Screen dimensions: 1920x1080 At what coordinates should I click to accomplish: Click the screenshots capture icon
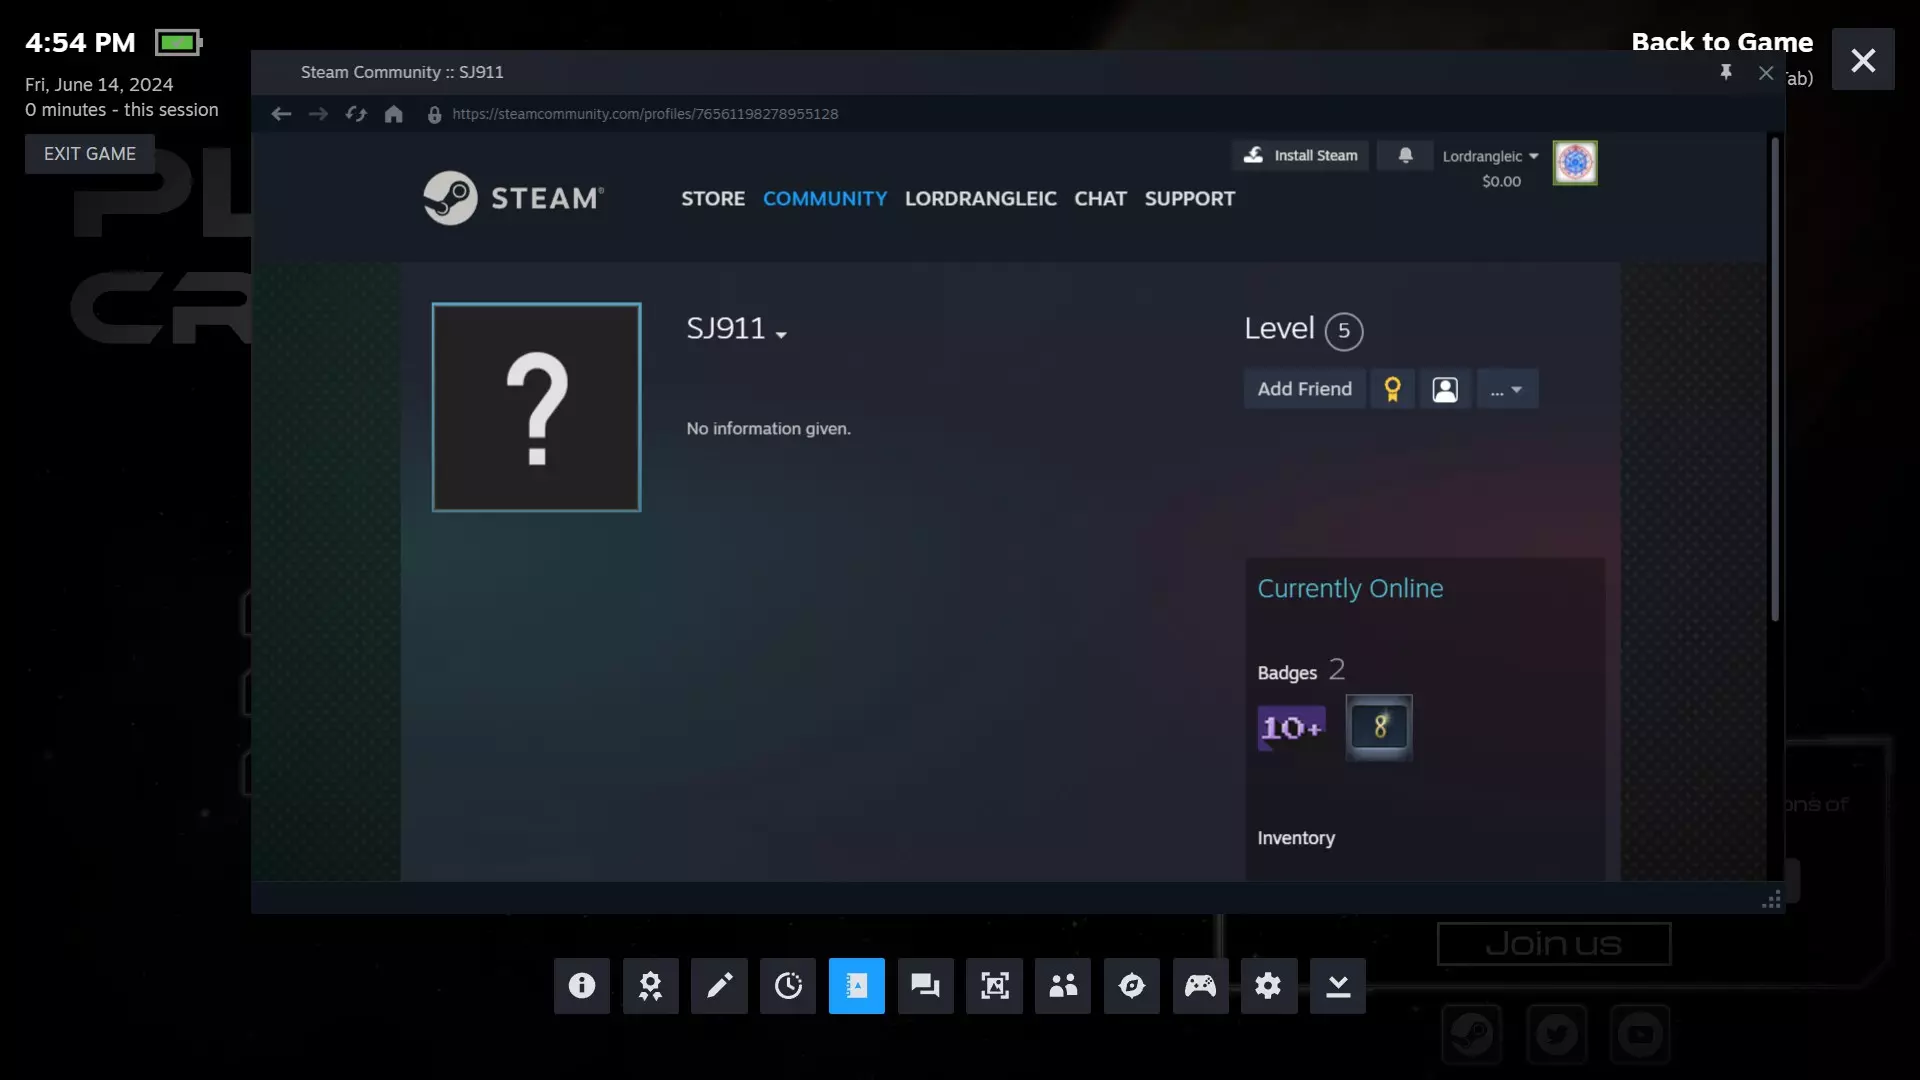(994, 986)
